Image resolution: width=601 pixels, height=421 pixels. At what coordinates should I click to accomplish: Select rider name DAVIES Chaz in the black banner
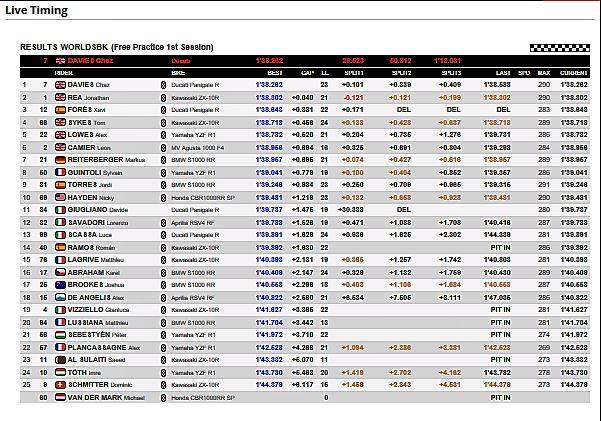[x=90, y=61]
